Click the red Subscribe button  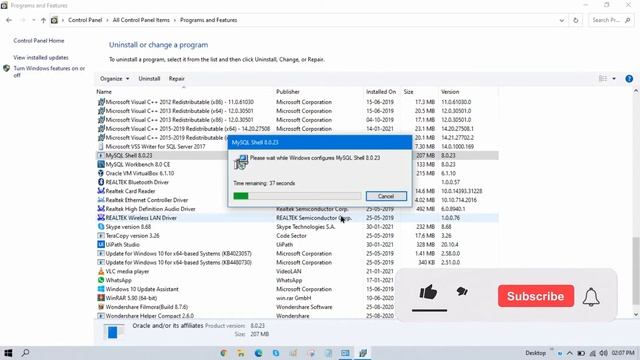[536, 296]
